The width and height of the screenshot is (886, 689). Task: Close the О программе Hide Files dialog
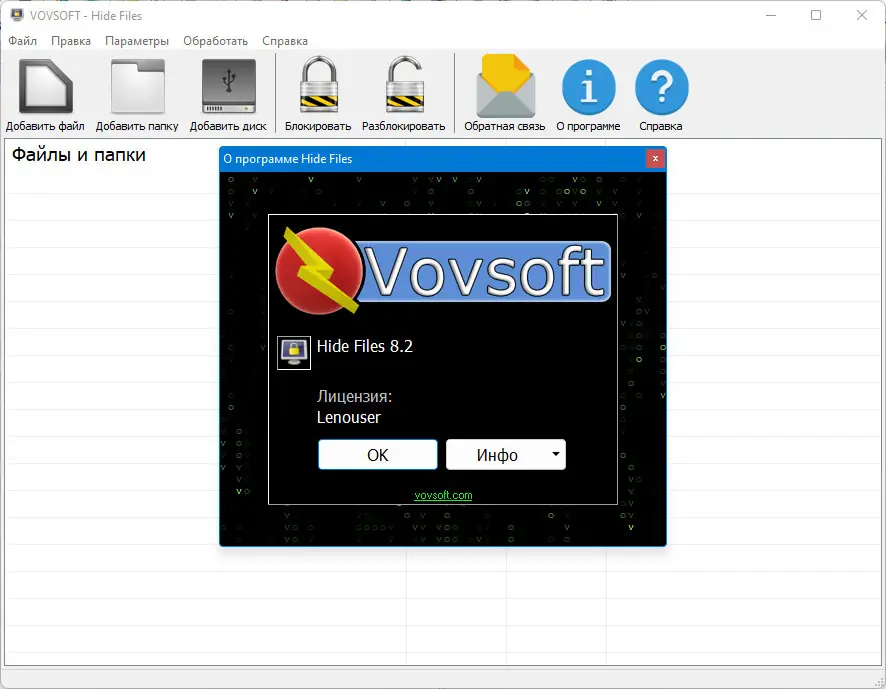(655, 159)
